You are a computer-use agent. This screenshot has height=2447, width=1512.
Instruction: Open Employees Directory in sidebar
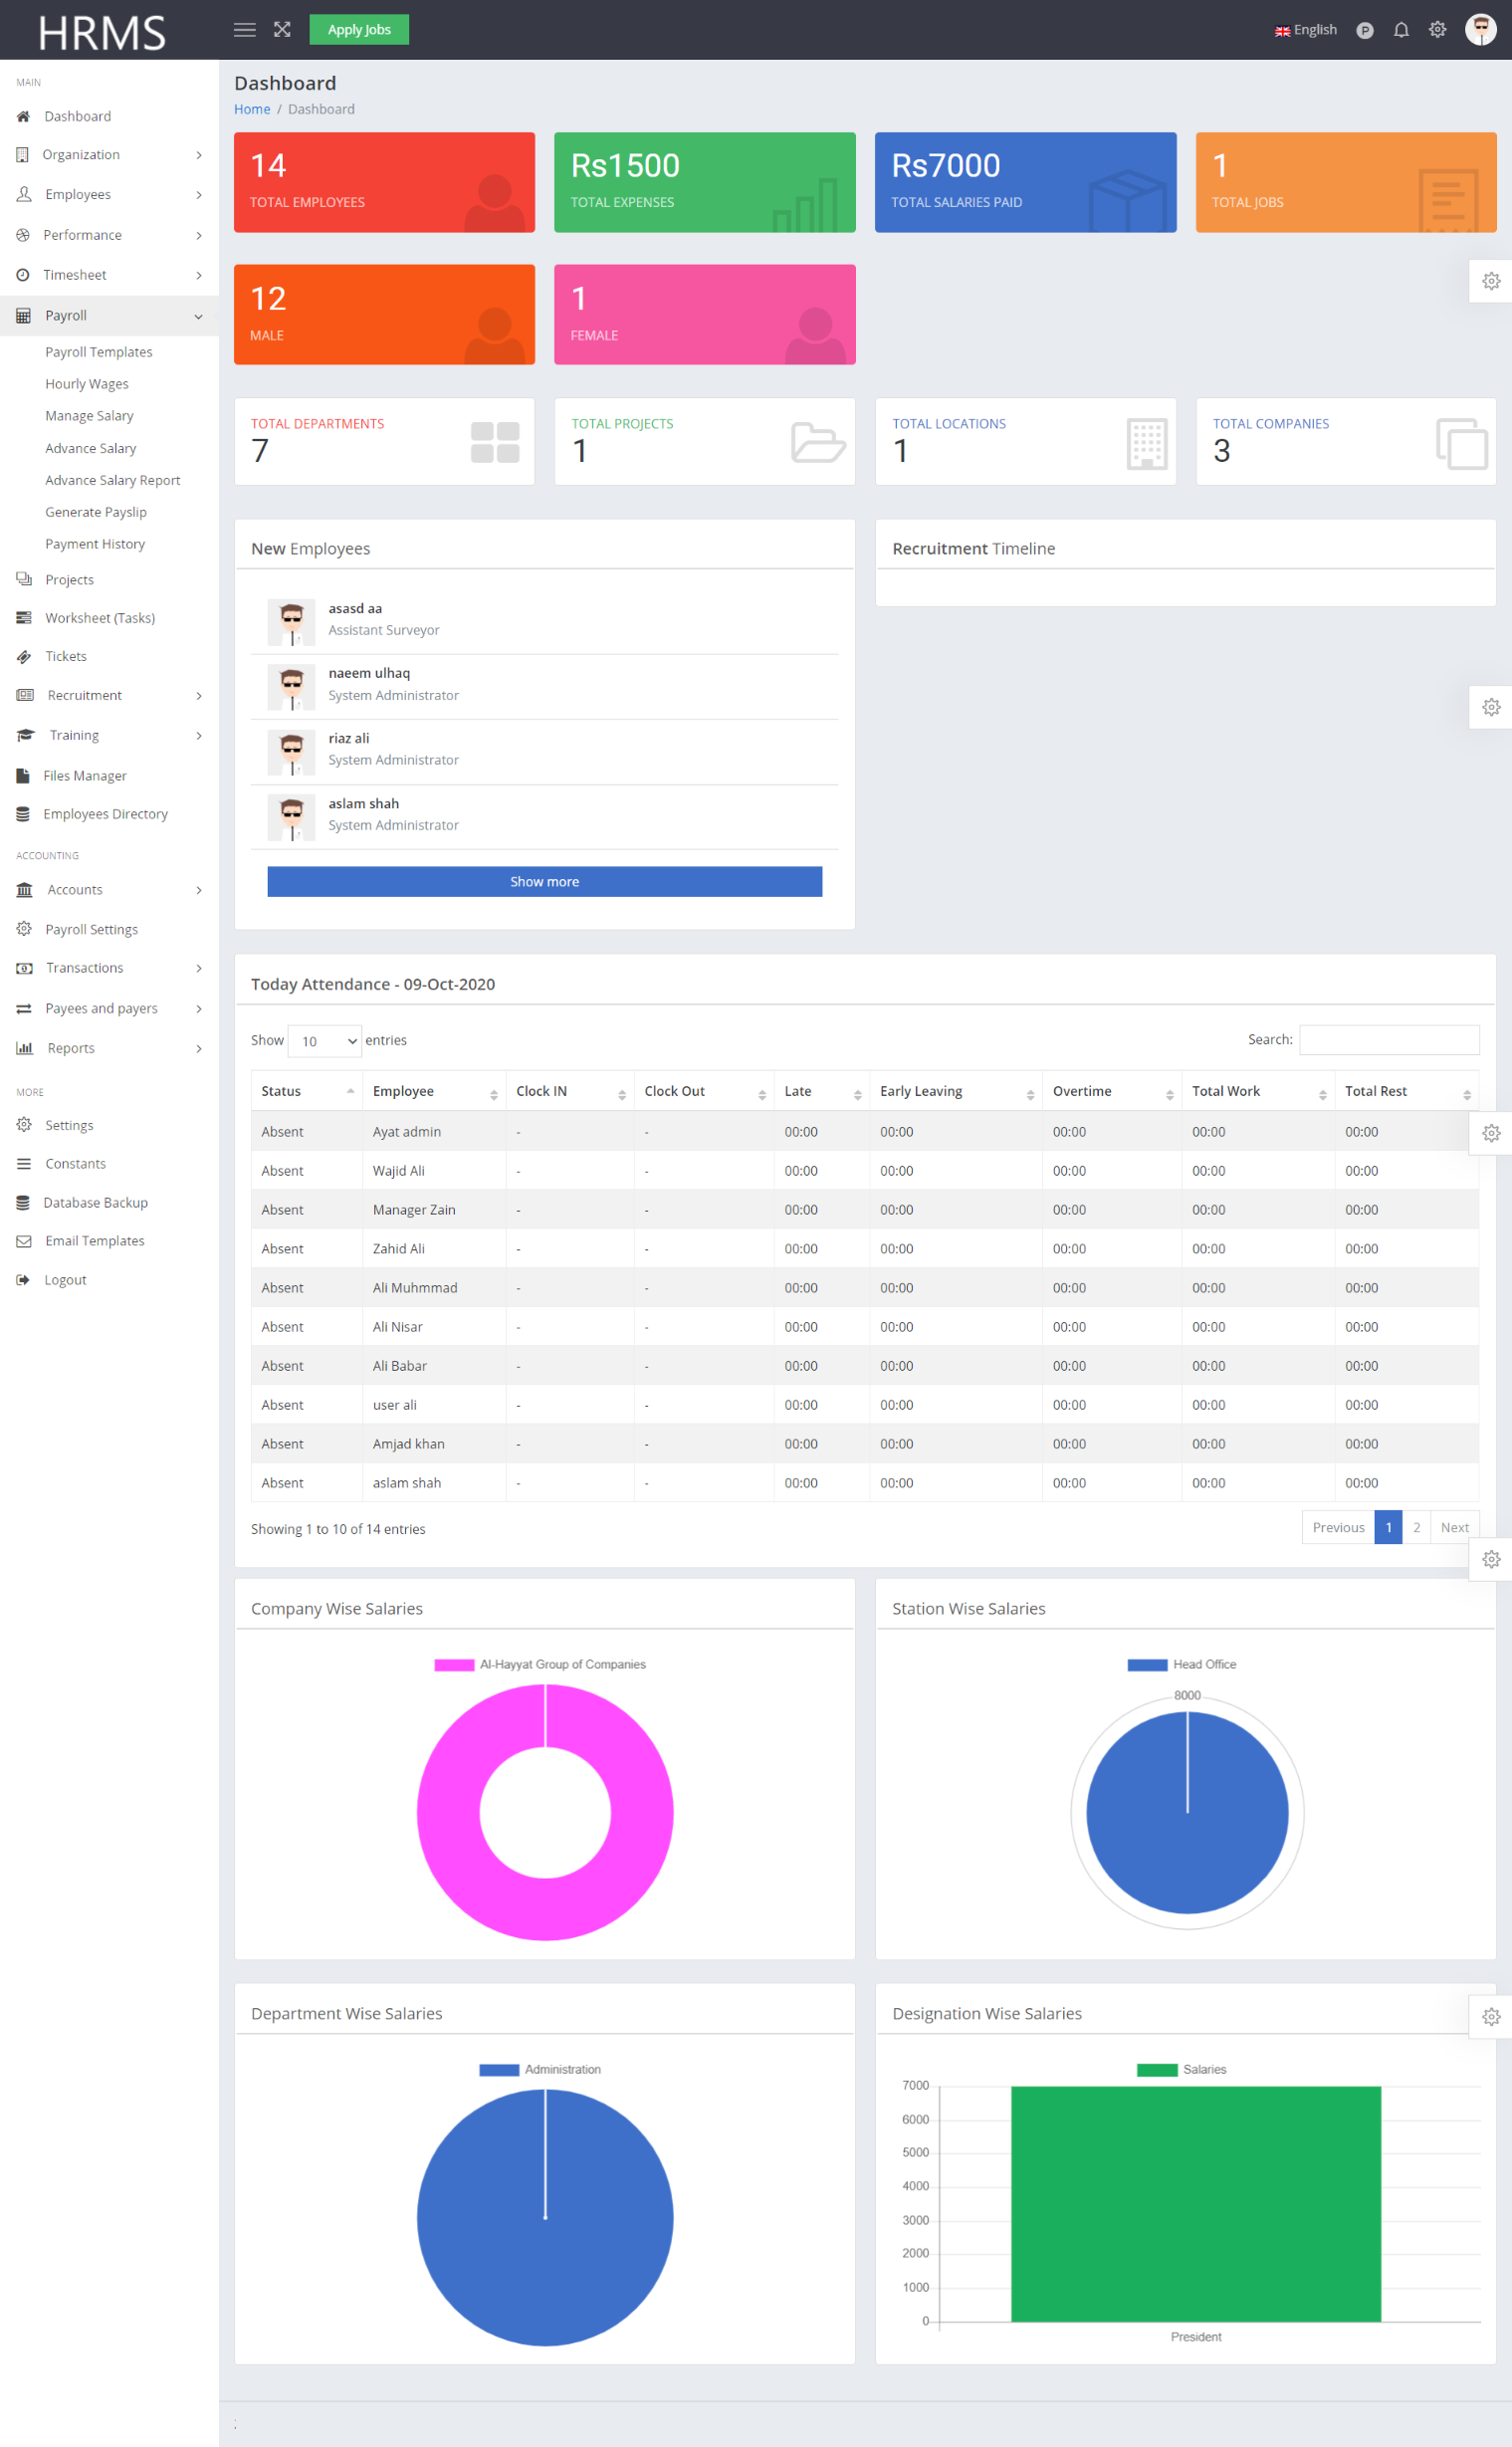pyautogui.click(x=105, y=814)
